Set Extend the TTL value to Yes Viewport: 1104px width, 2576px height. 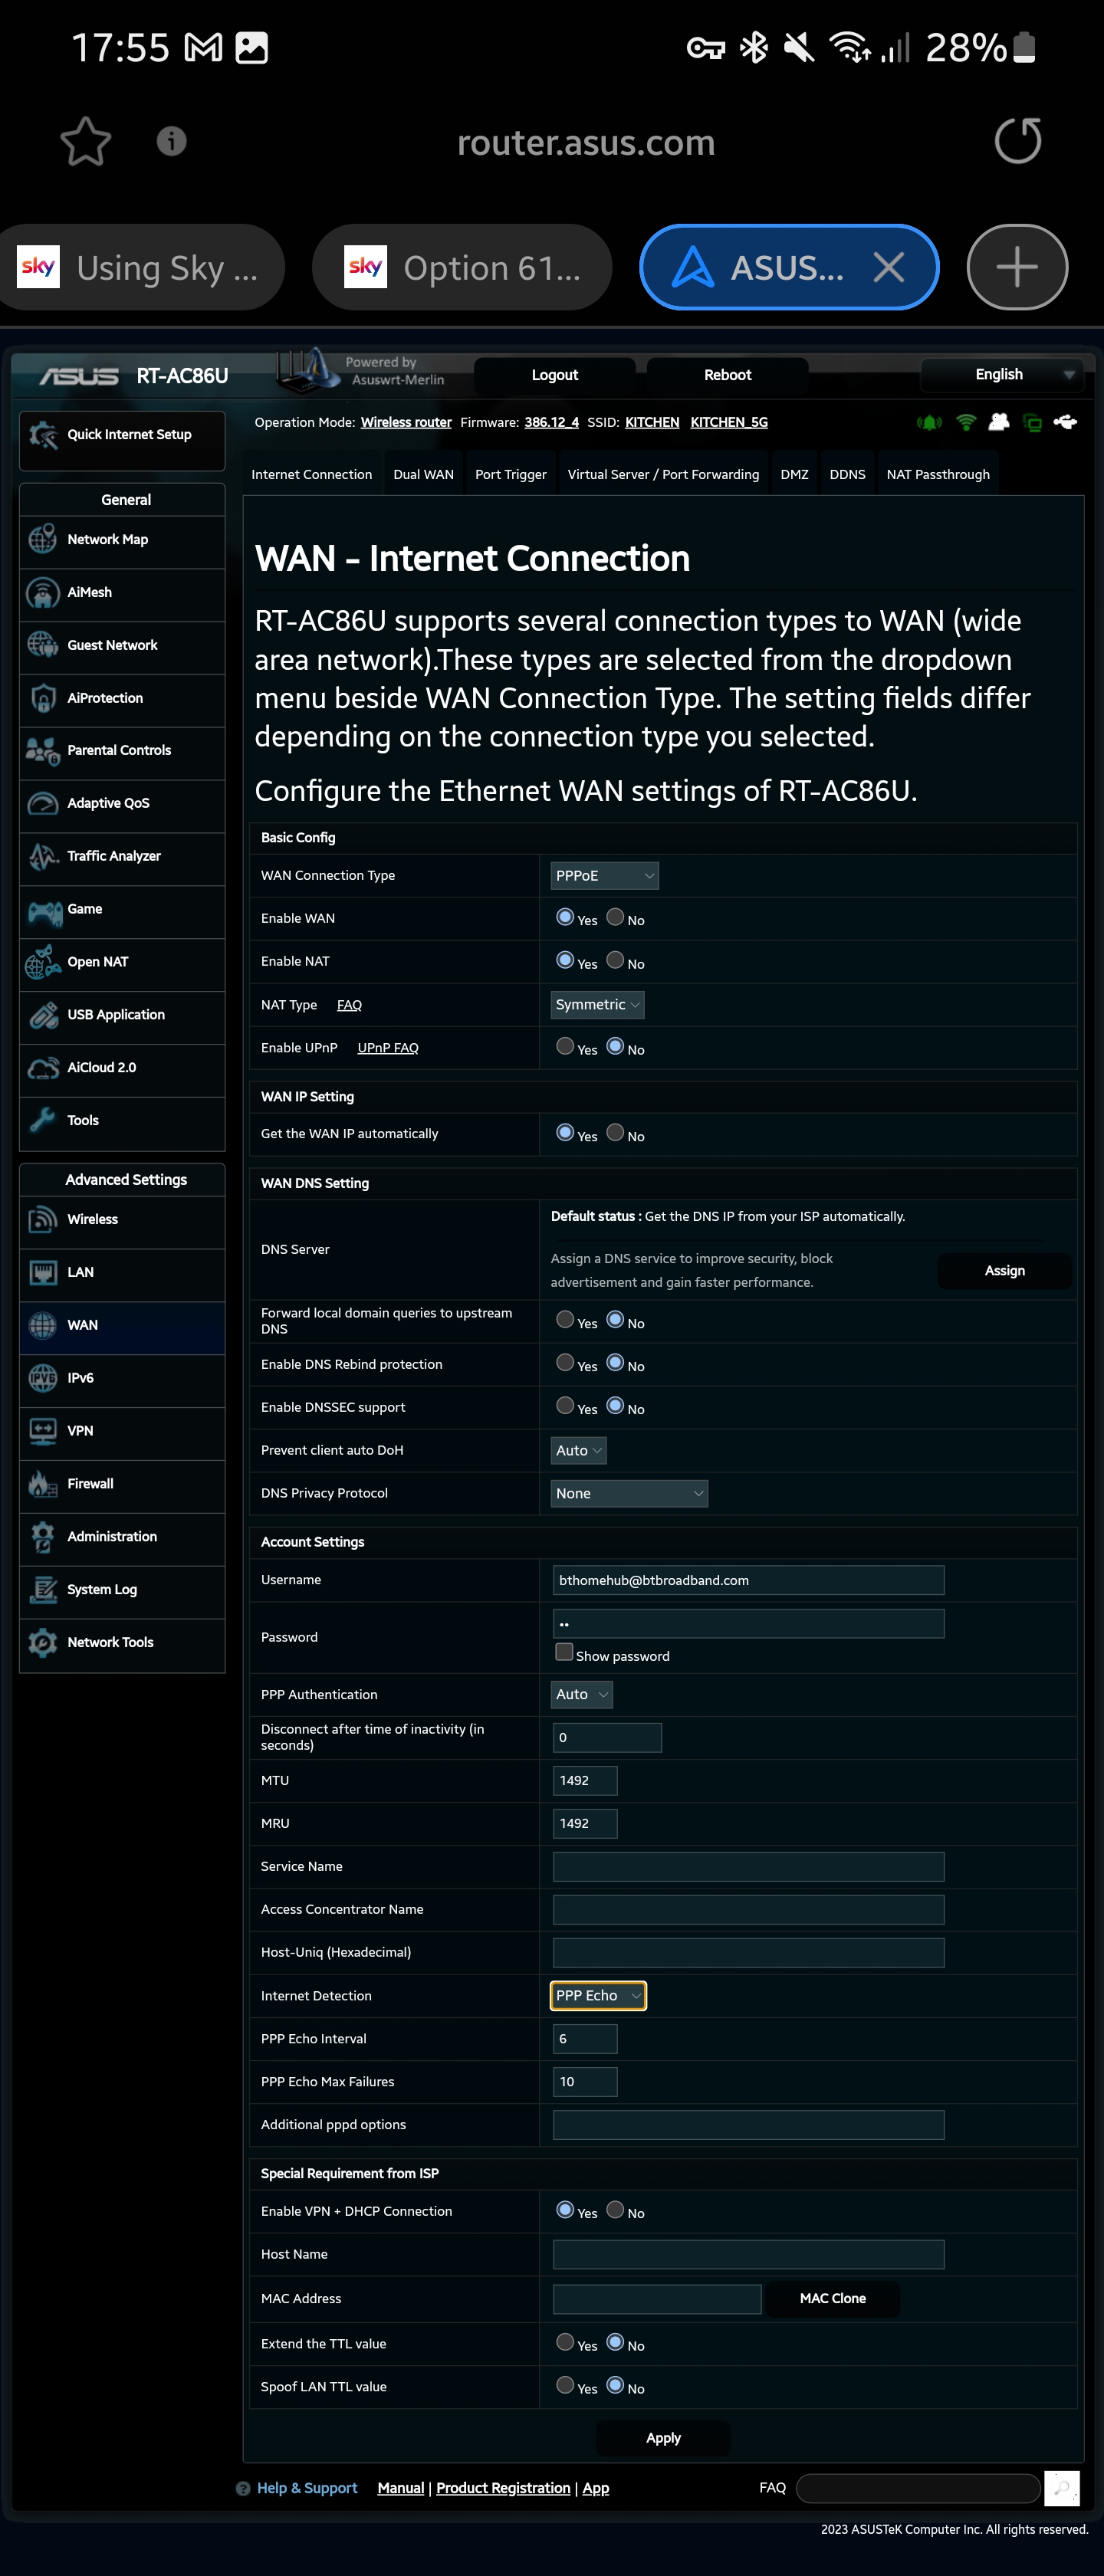(x=565, y=2342)
